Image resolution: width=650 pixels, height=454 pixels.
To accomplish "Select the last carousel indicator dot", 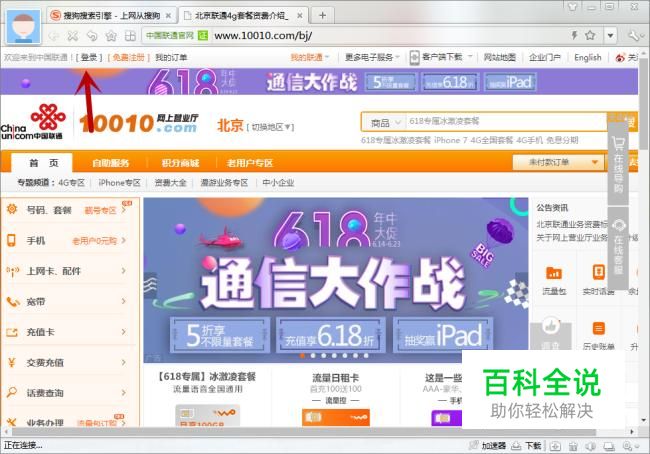I will (366, 355).
